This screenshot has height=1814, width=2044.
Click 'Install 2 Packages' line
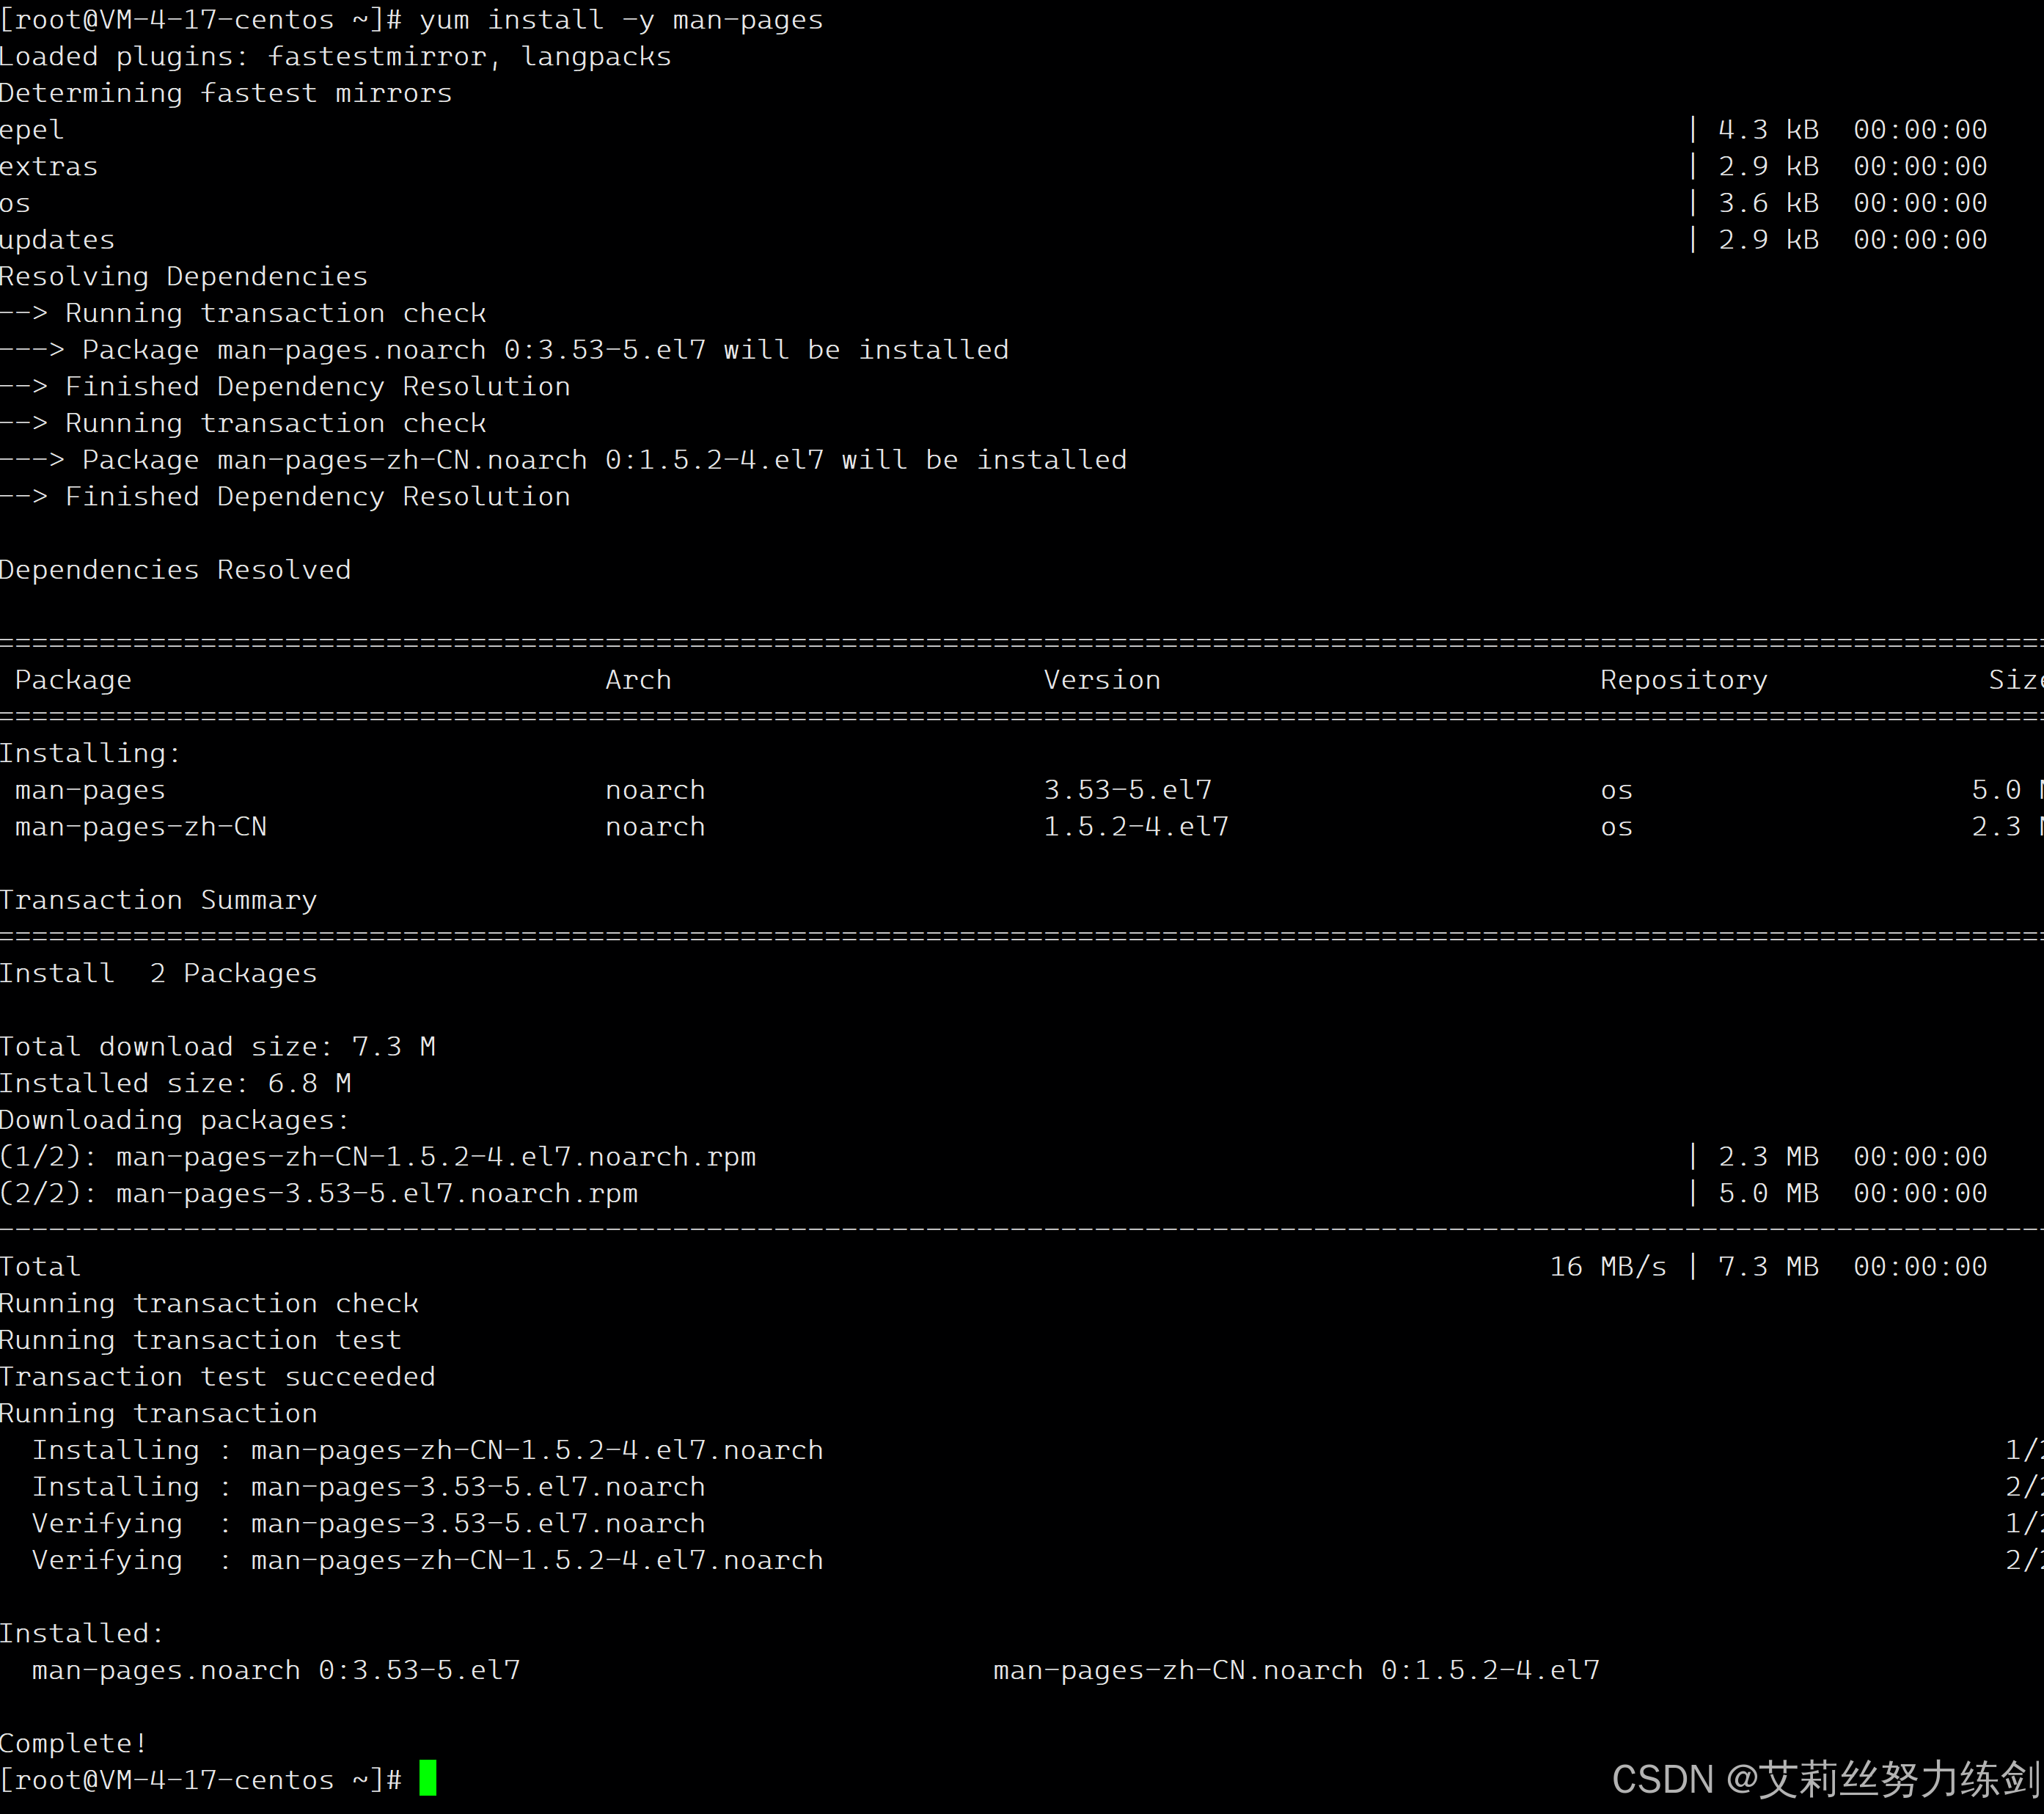click(159, 973)
